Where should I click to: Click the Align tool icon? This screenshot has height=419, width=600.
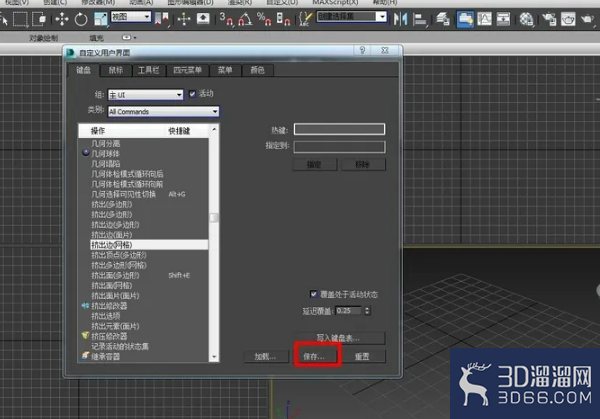(x=420, y=19)
